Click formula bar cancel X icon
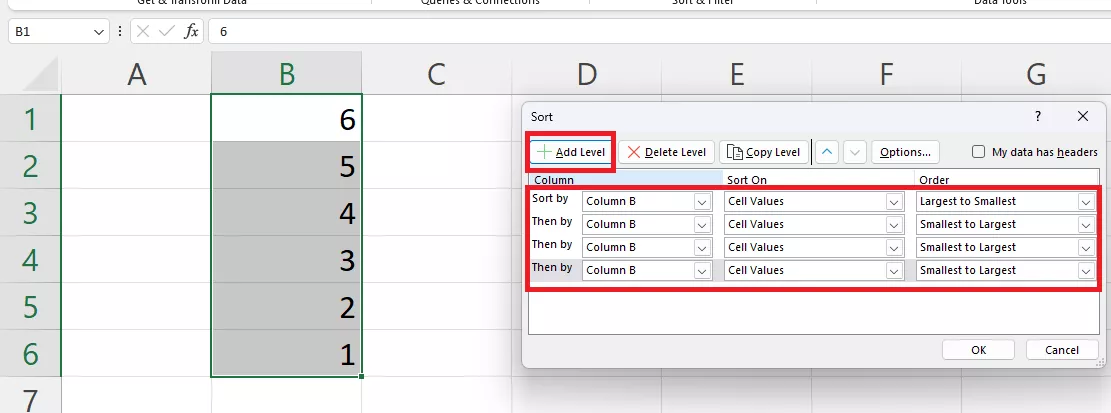Image resolution: width=1111 pixels, height=413 pixels. (x=143, y=31)
